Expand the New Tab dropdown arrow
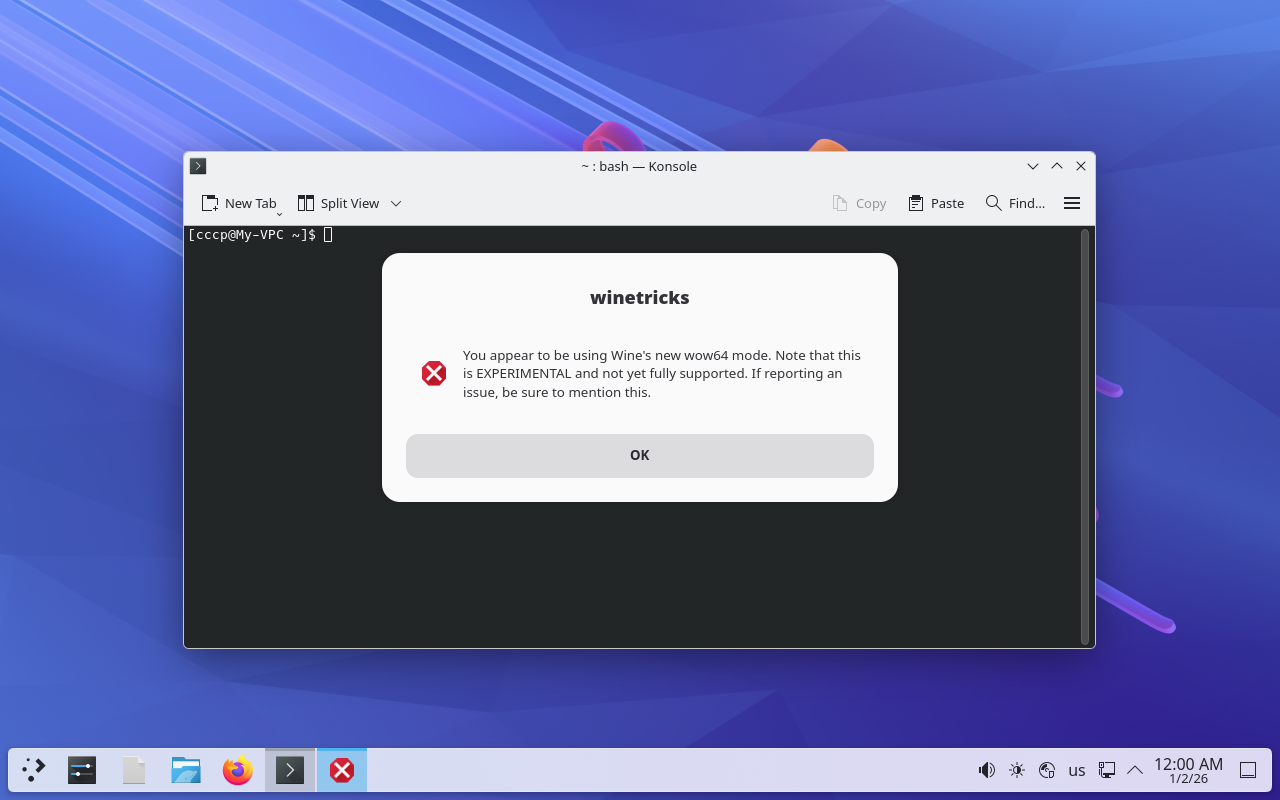Screen dimensions: 1280x800 (280, 212)
